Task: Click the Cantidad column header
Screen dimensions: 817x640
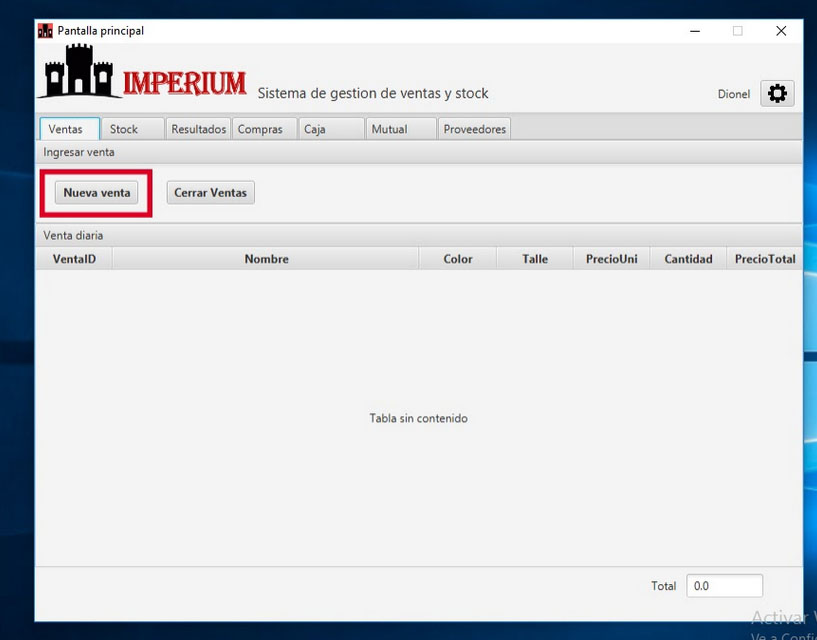Action: tap(687, 258)
